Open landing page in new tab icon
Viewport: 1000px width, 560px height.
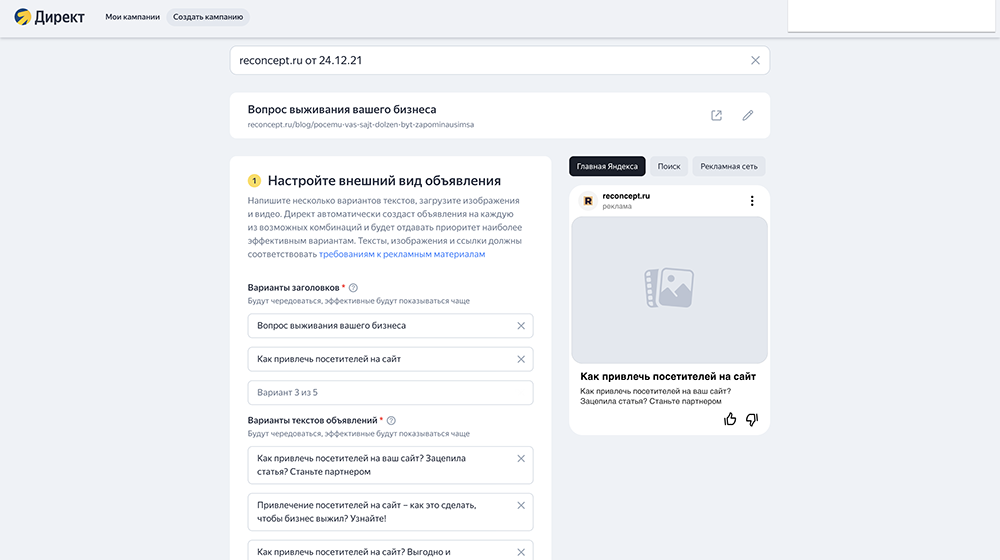(716, 116)
